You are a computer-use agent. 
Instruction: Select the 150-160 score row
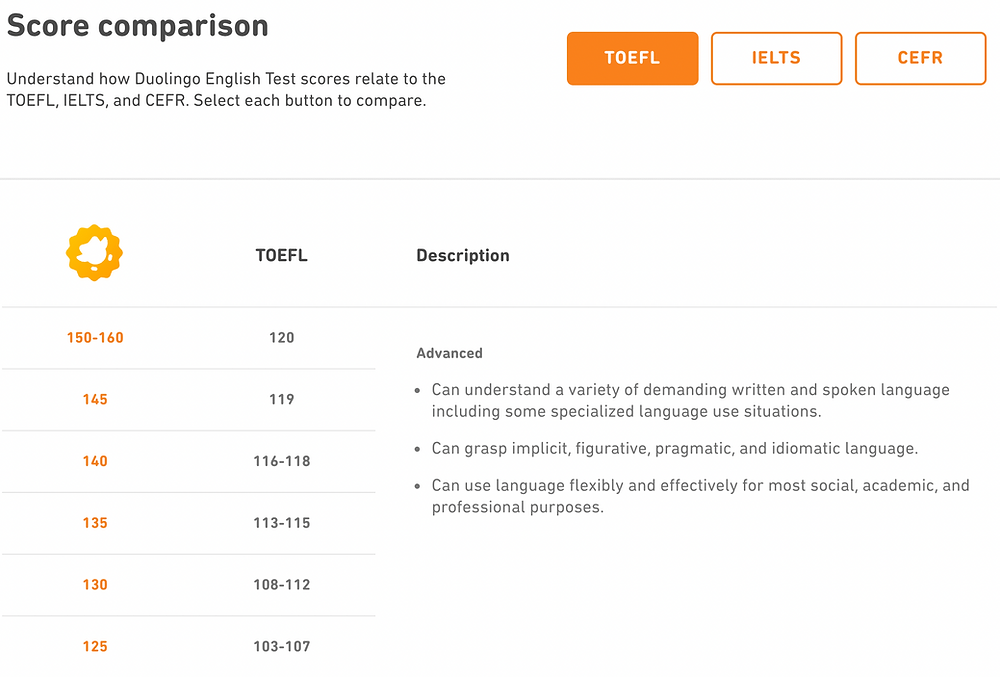point(189,338)
